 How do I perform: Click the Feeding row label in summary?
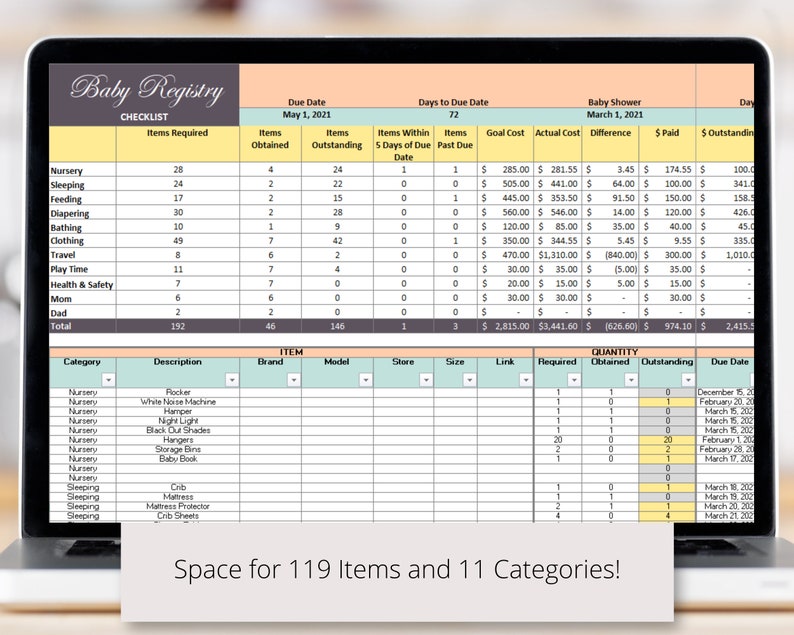66,199
